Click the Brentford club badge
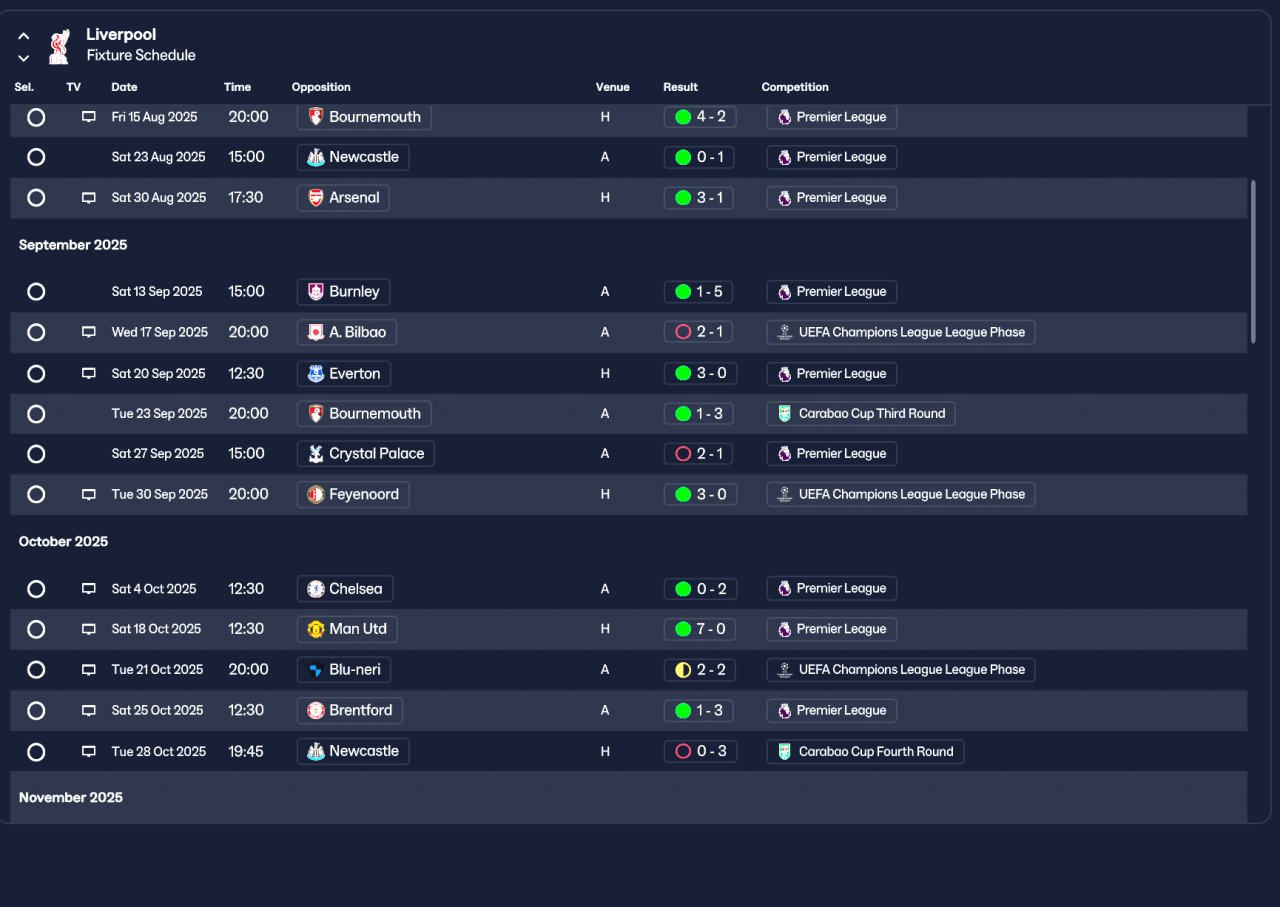Screen dimensions: 1280x907 [316, 710]
